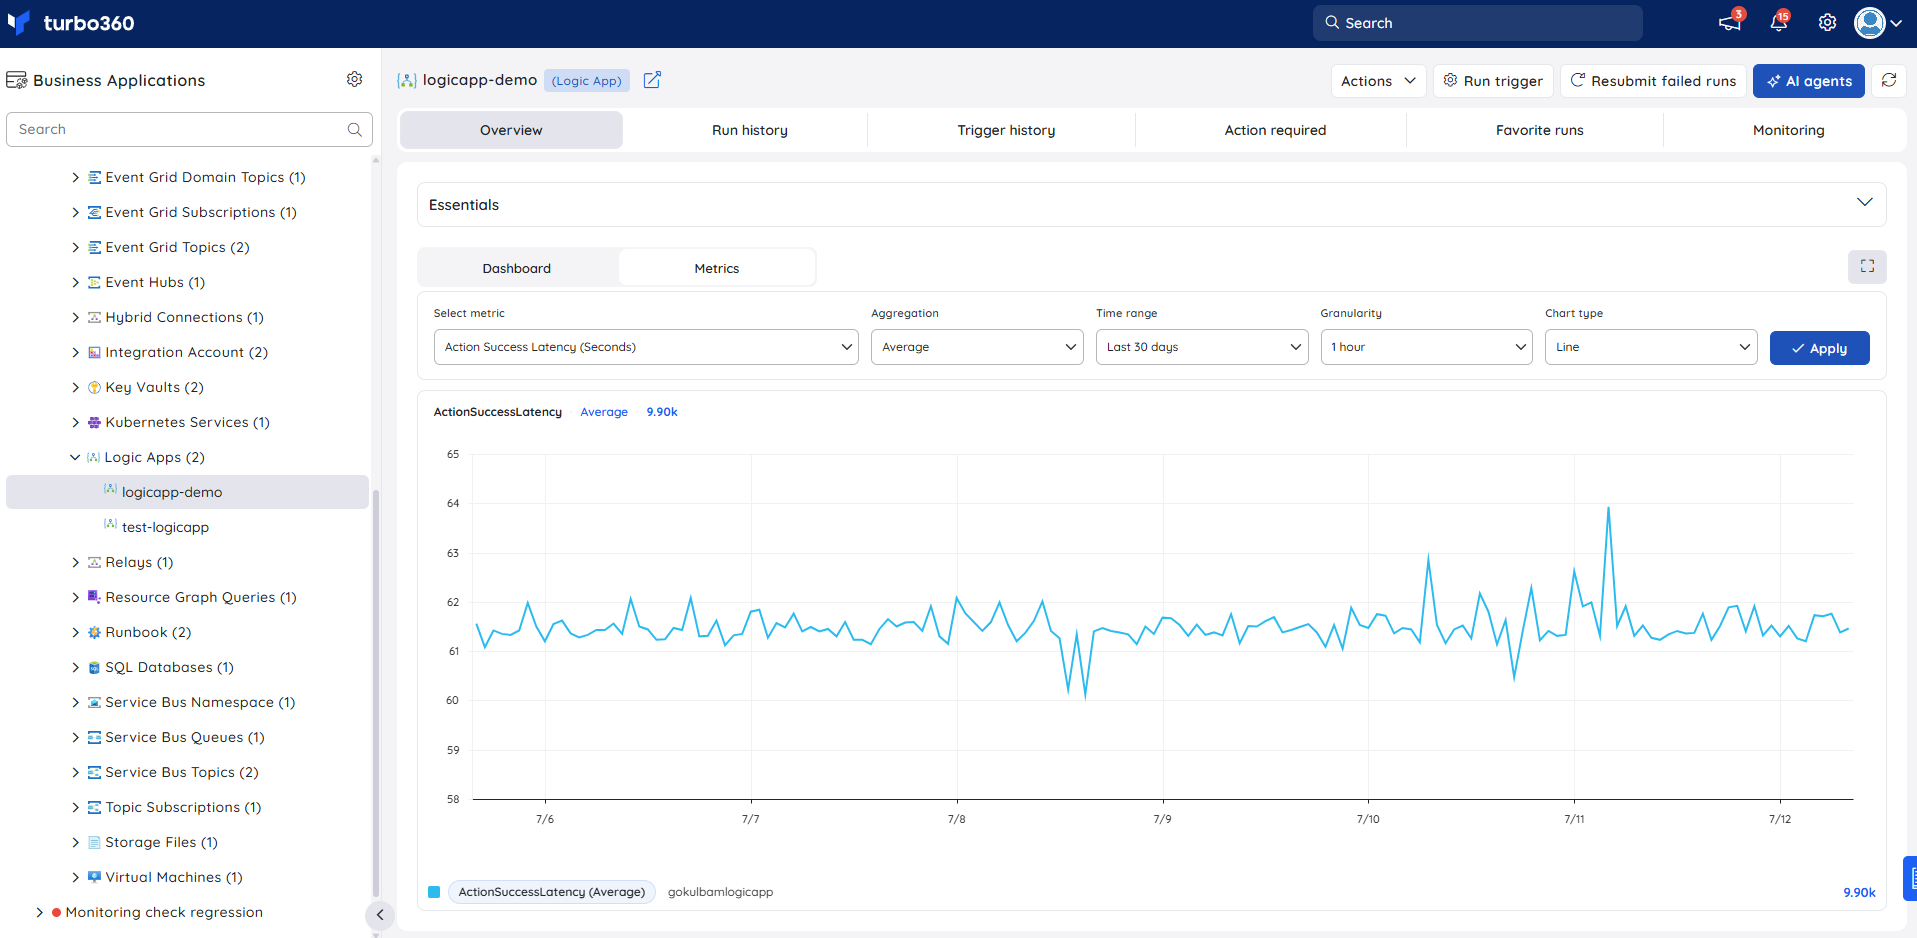
Task: Collapse the sidebar with arrow button
Action: click(x=380, y=914)
